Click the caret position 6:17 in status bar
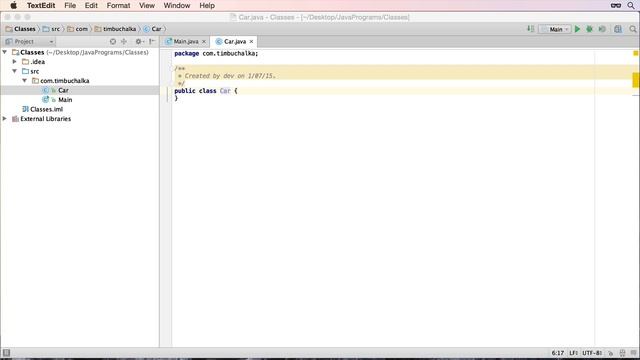The width and height of the screenshot is (640, 360). pos(558,353)
